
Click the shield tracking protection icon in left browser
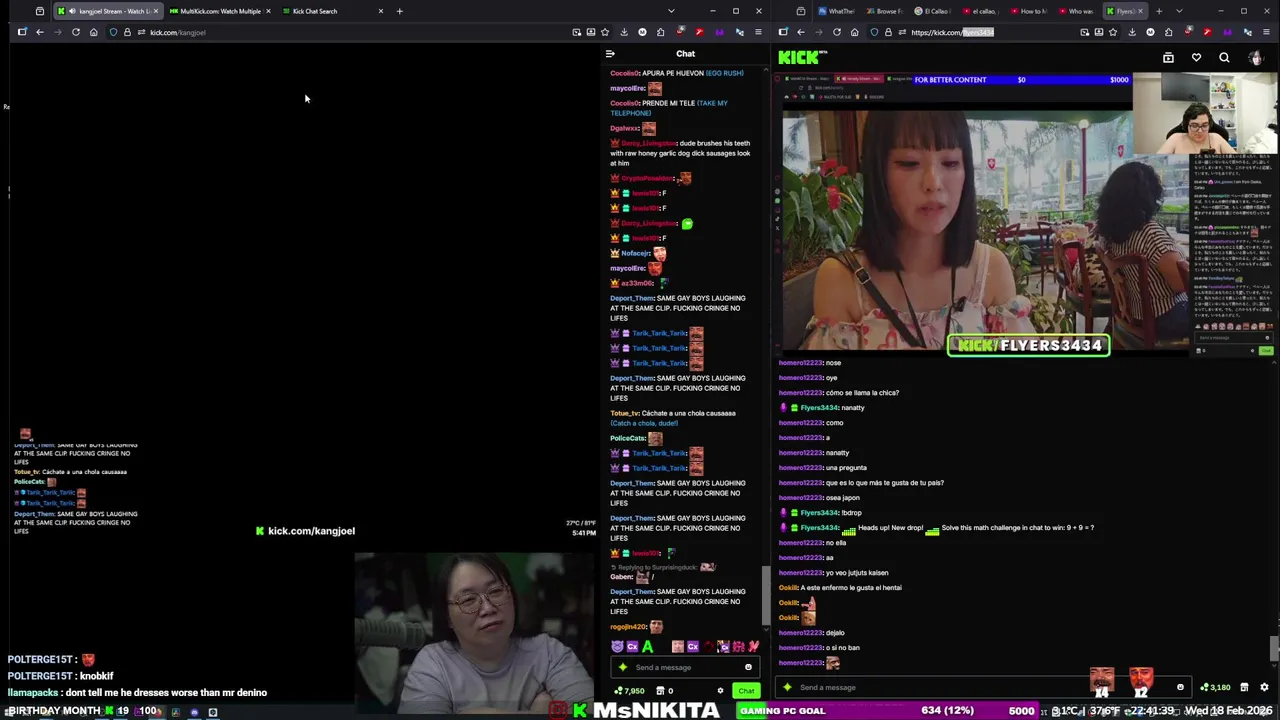(113, 32)
